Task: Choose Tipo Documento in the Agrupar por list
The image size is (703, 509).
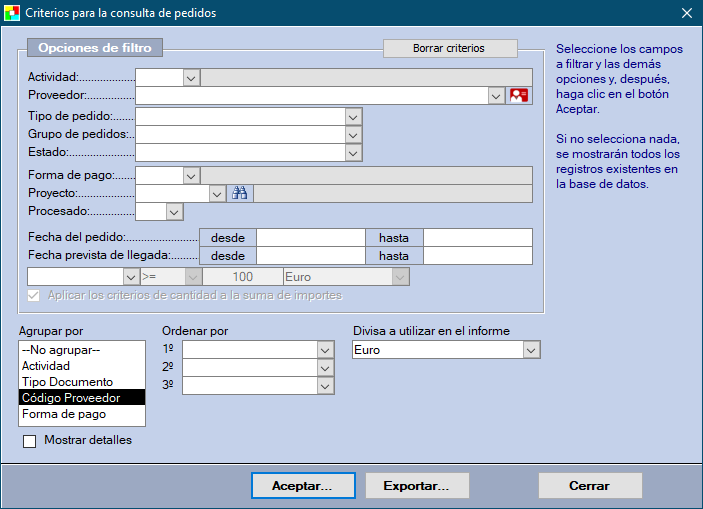Action: click(x=82, y=382)
